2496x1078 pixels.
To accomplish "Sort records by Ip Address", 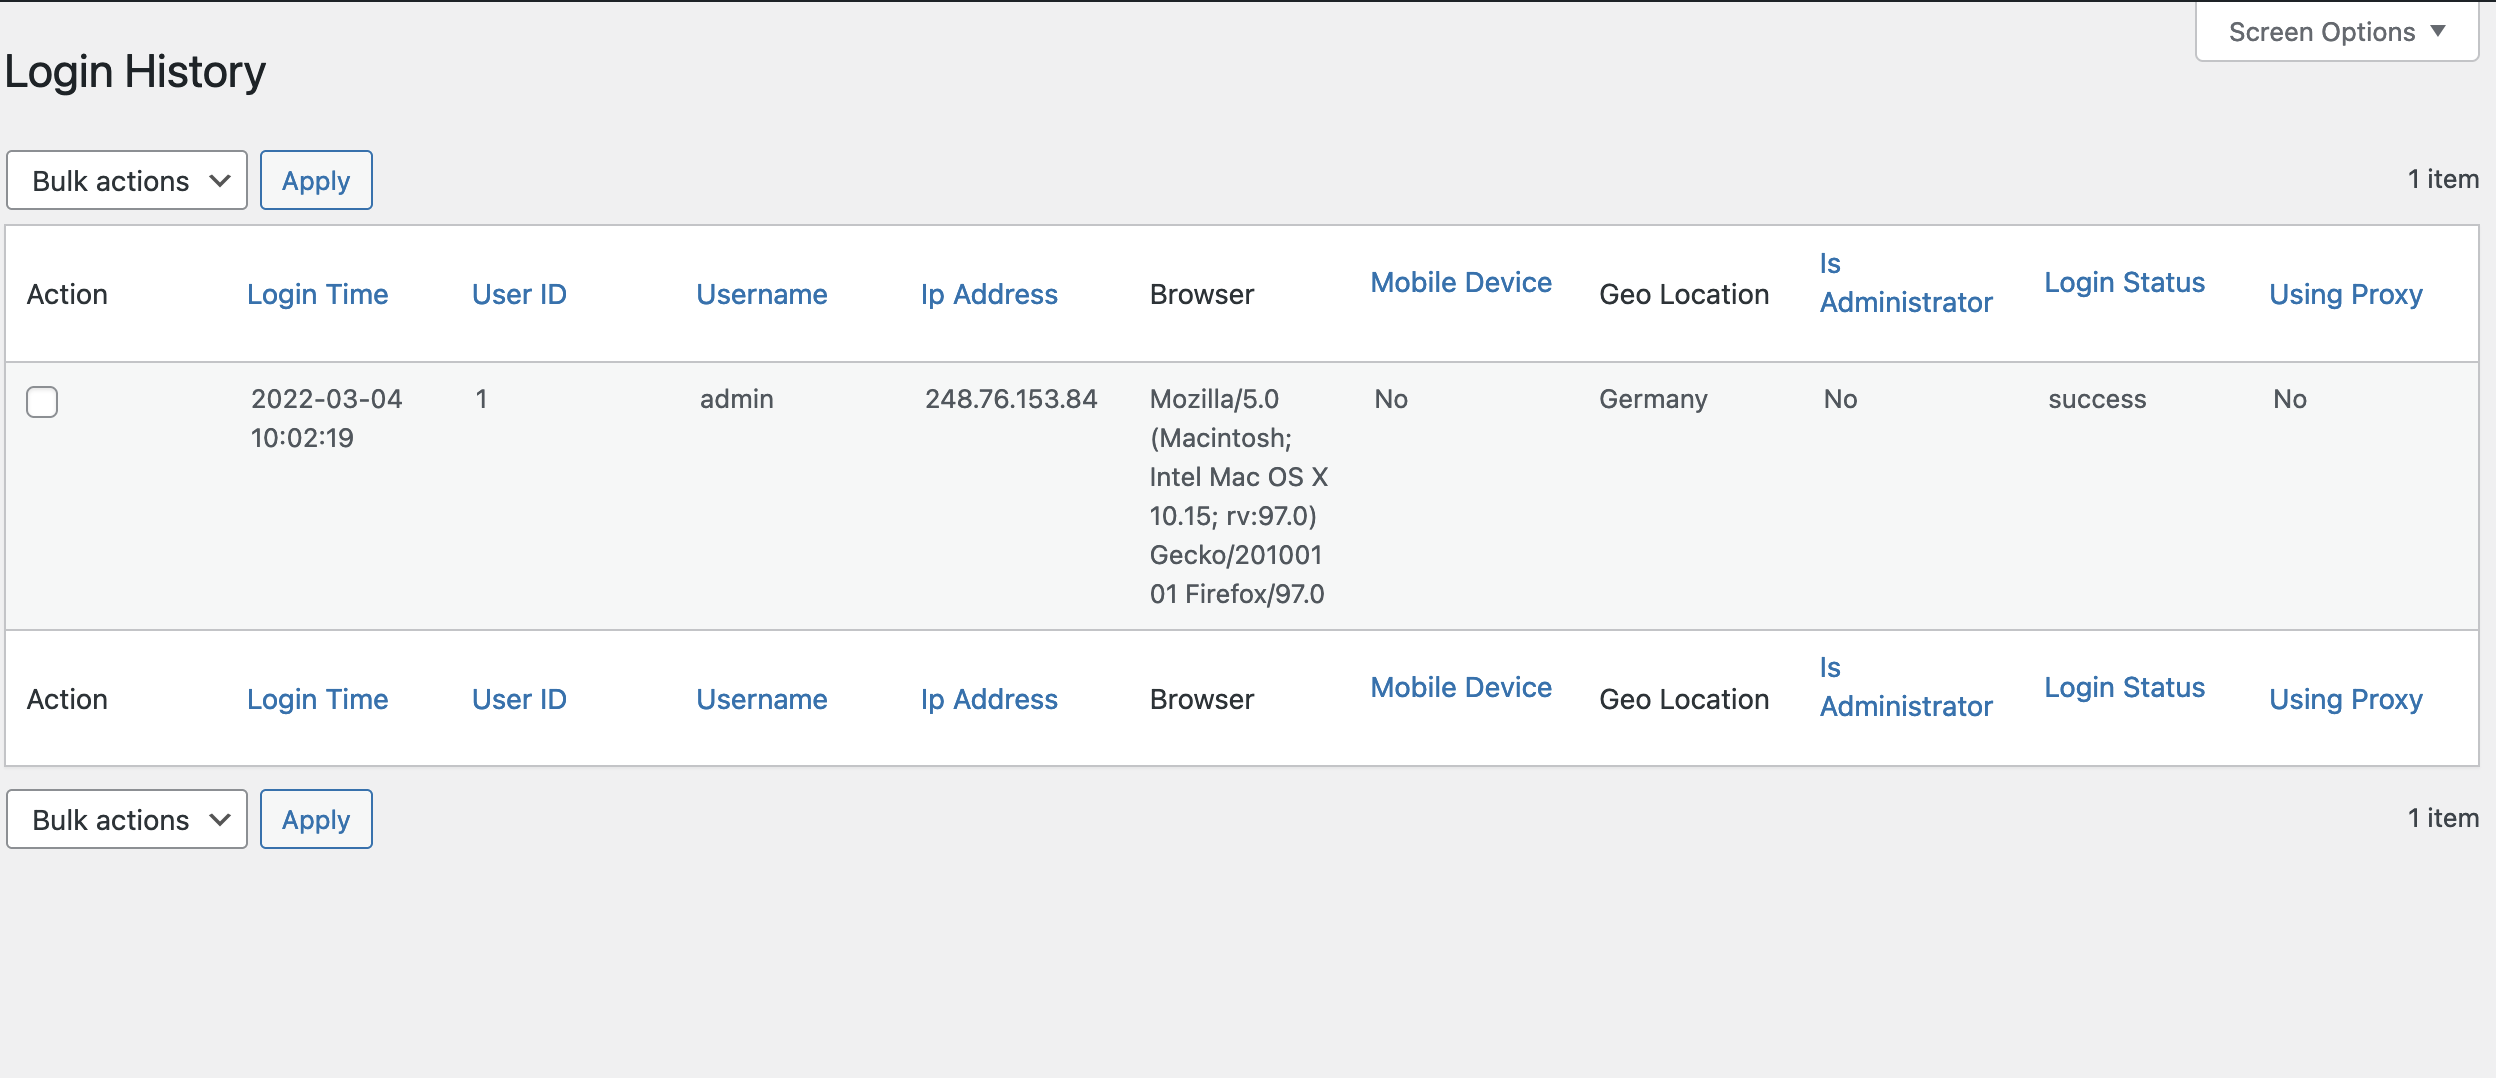I will (988, 293).
